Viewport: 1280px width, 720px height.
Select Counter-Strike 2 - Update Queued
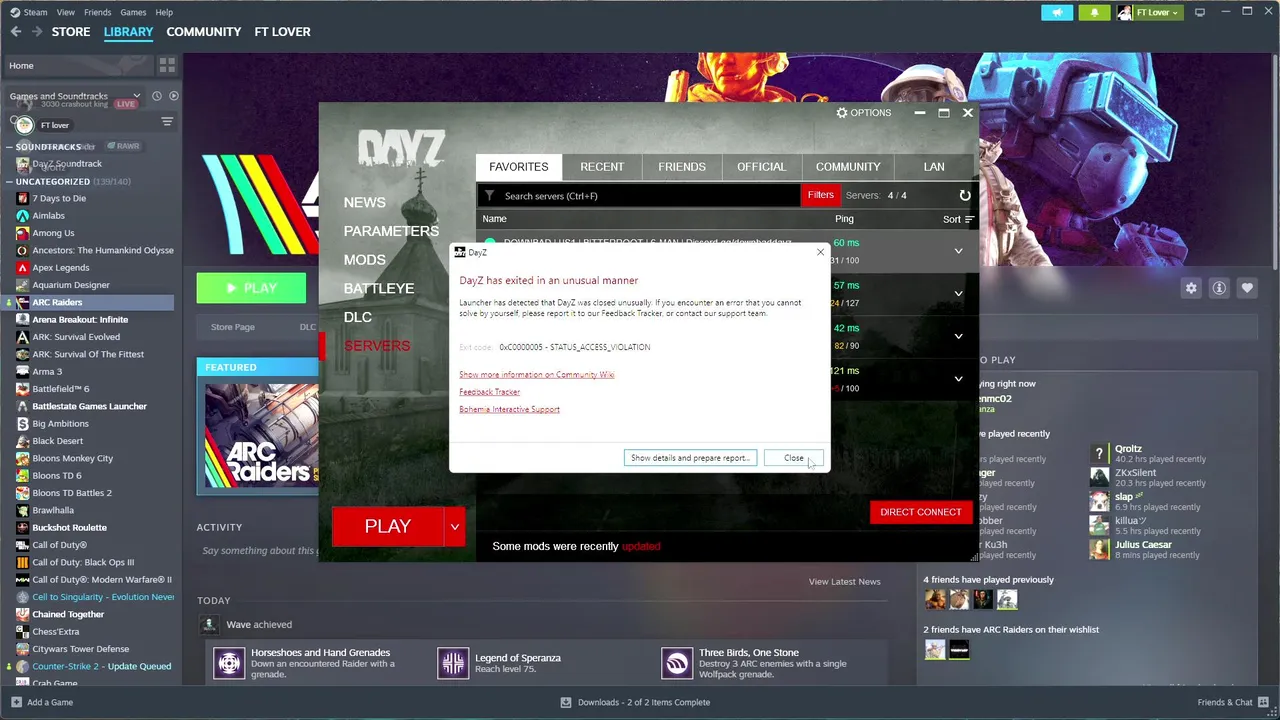(101, 666)
